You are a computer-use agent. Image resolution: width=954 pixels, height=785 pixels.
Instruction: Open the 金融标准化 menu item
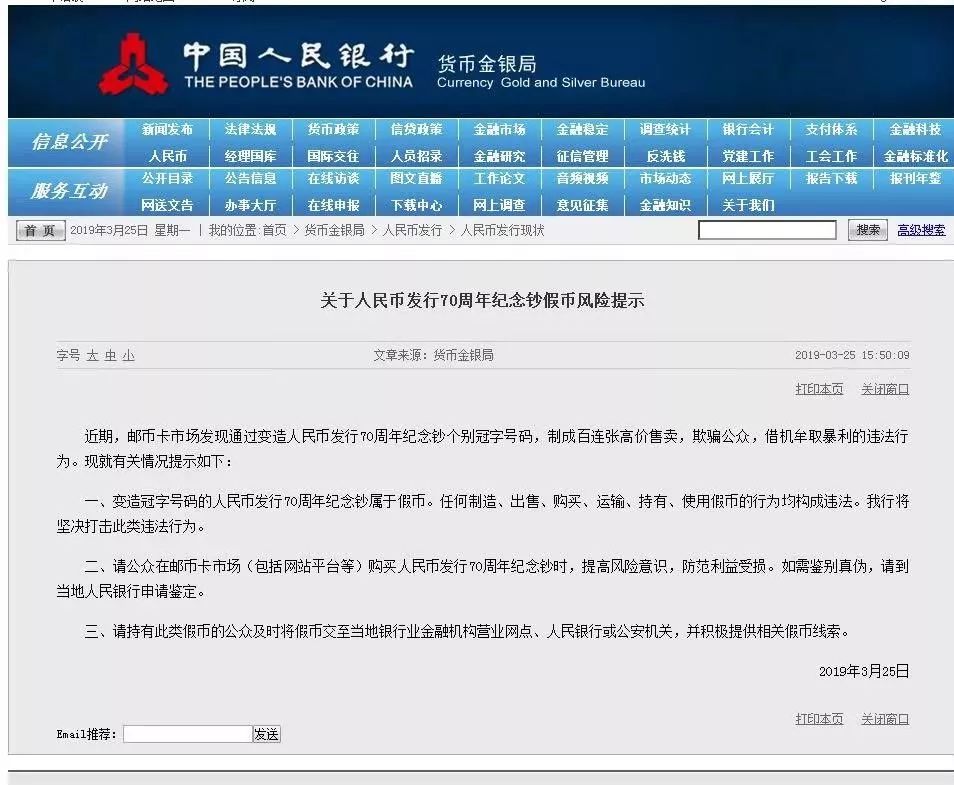coord(916,156)
